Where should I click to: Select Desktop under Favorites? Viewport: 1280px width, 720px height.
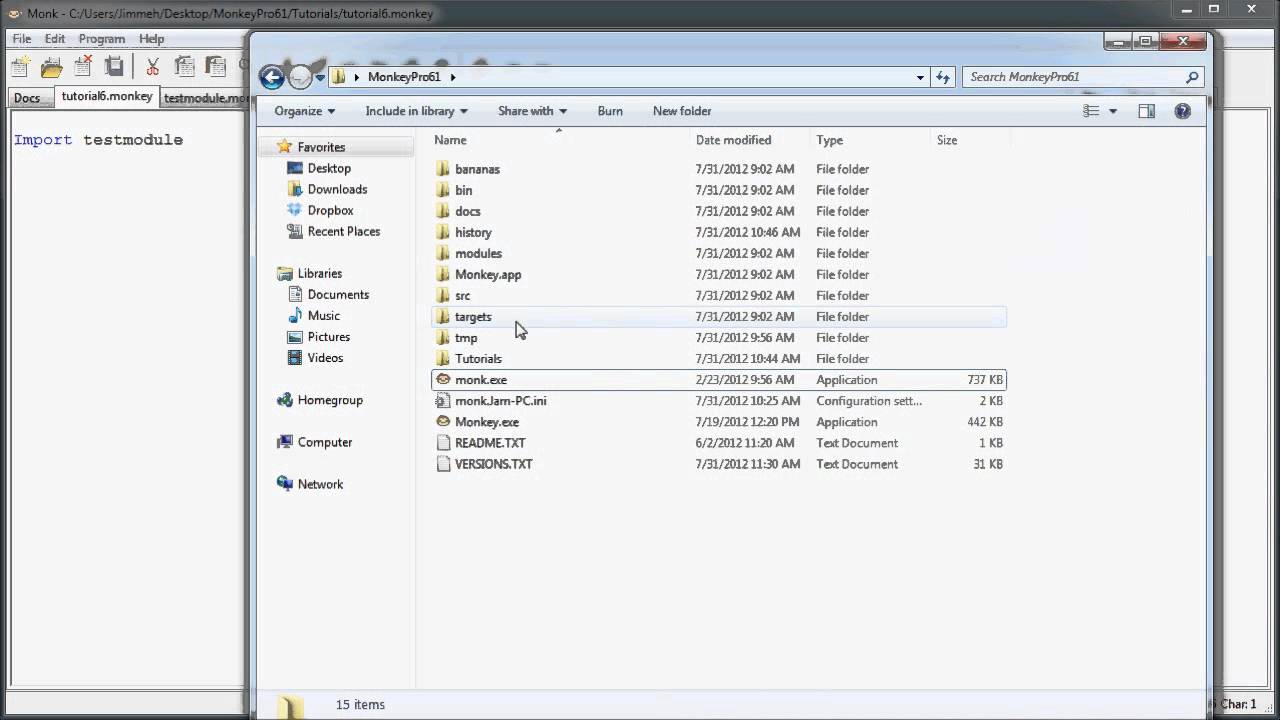(x=329, y=168)
